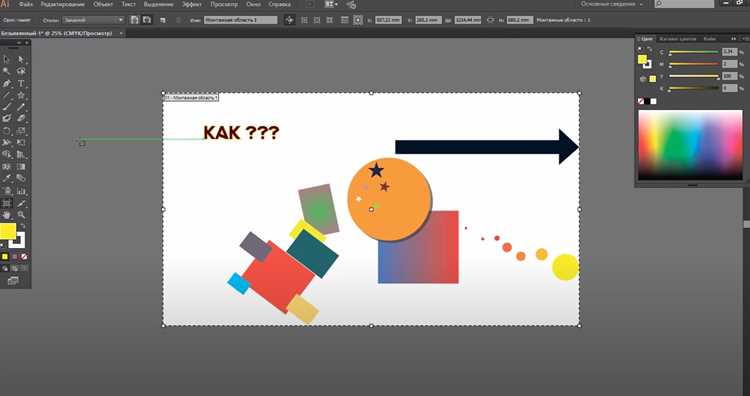Click the Cyan (C) slider in Color panel
750x396 pixels.
694,52
